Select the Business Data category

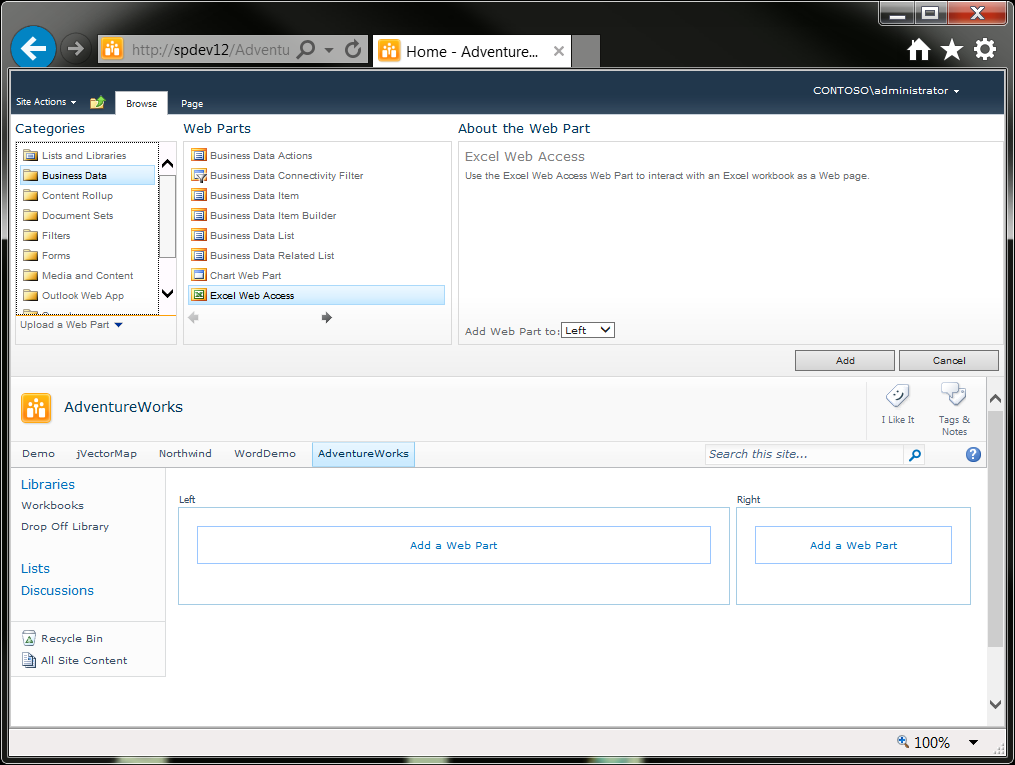87,175
